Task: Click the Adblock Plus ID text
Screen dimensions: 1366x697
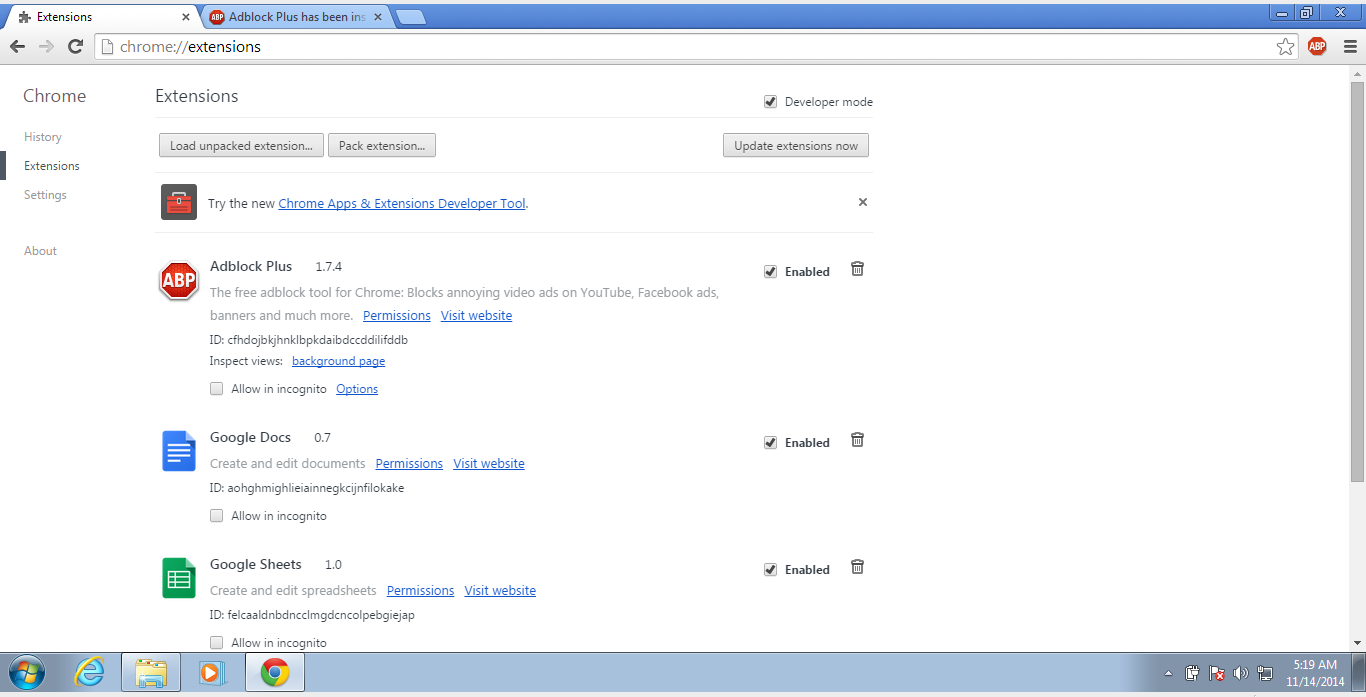Action: point(309,340)
